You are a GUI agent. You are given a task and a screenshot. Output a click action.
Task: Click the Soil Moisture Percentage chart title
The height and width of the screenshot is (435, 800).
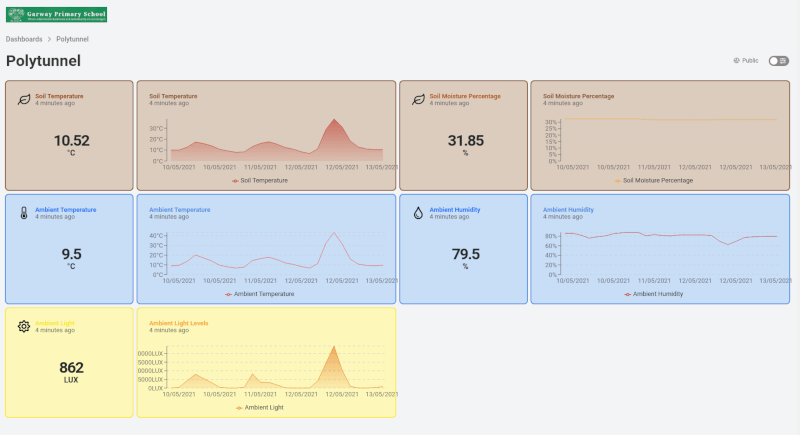point(579,96)
